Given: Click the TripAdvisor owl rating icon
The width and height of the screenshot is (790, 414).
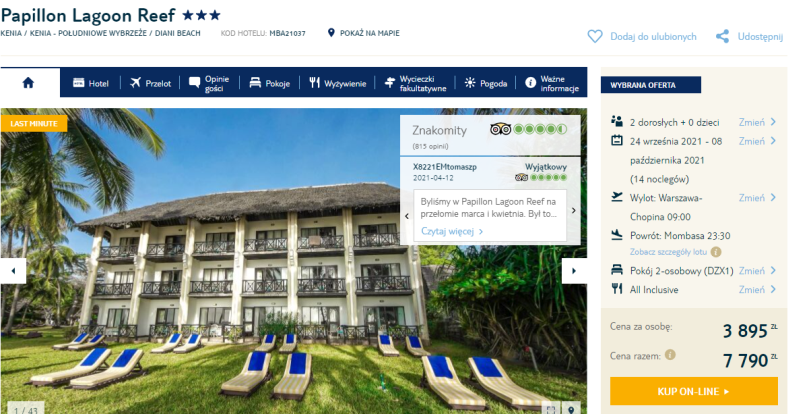Looking at the screenshot, I should [x=501, y=129].
